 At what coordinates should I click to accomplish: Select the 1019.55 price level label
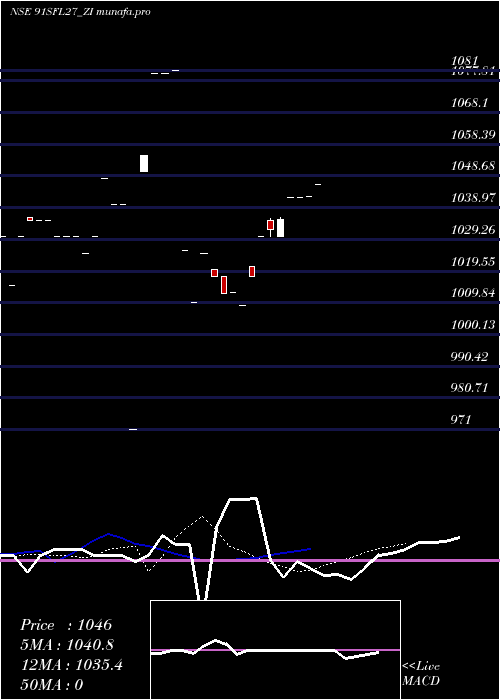tap(473, 261)
